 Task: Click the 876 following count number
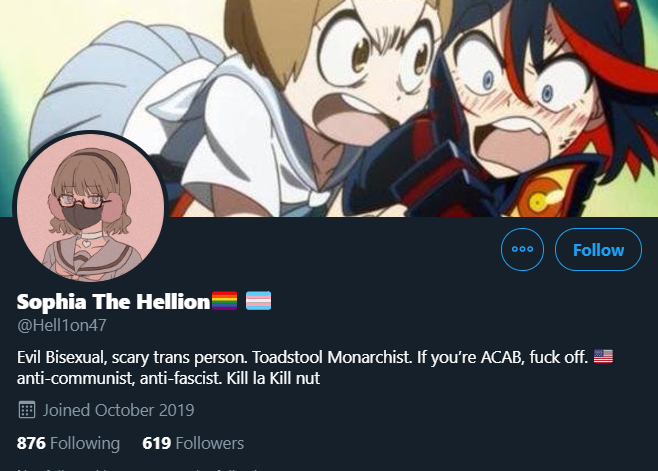point(31,443)
